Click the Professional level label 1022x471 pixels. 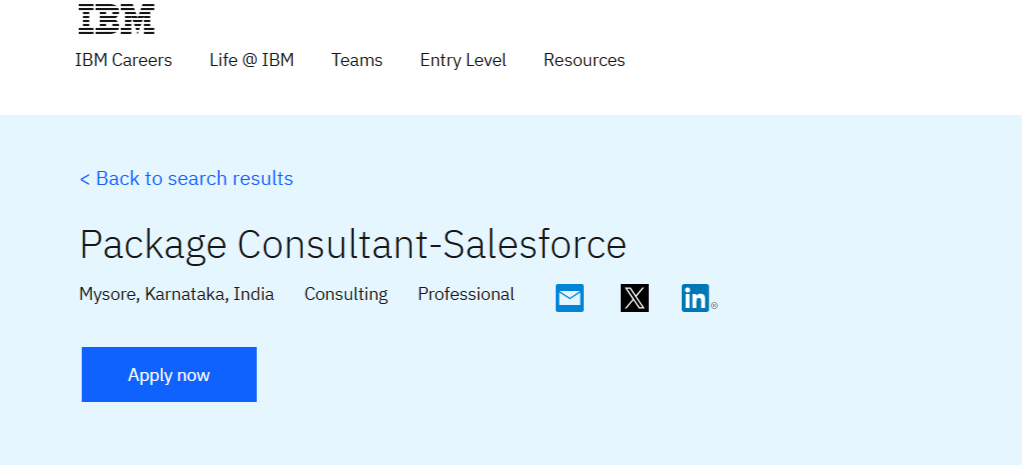[466, 294]
